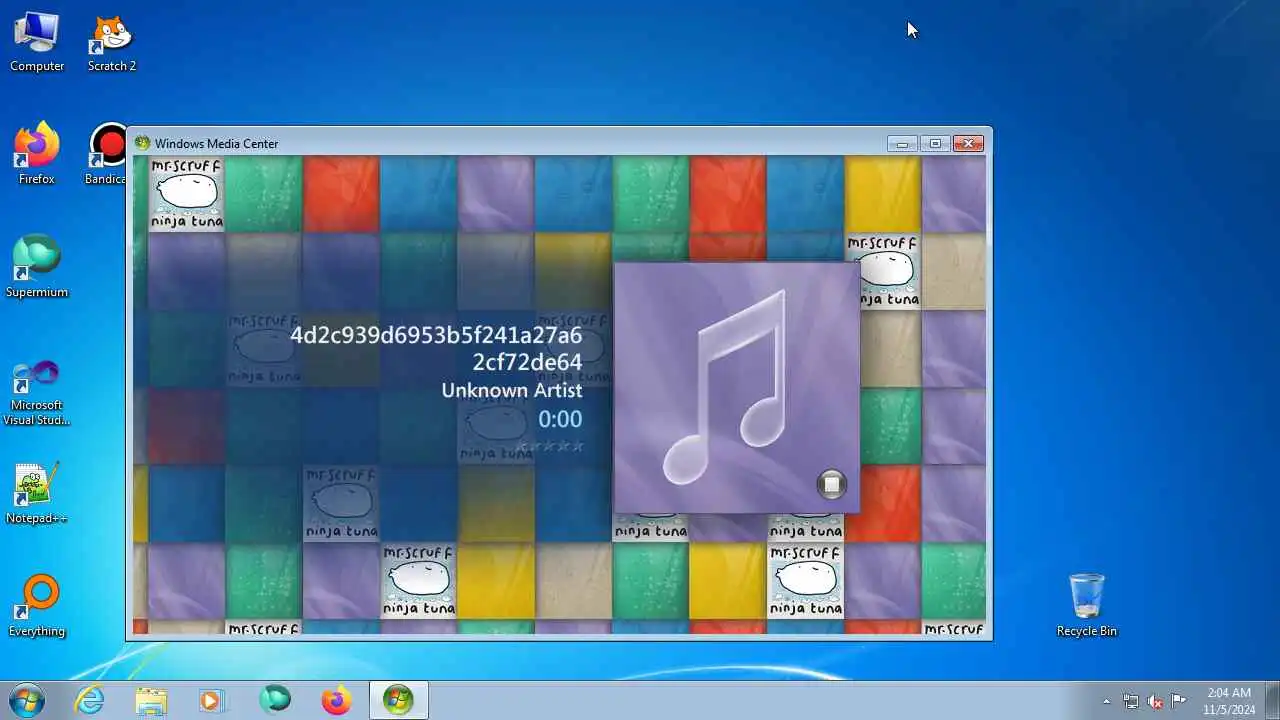Screen dimensions: 1280x720
Task: Maximize the Windows Media Center window
Action: [935, 144]
